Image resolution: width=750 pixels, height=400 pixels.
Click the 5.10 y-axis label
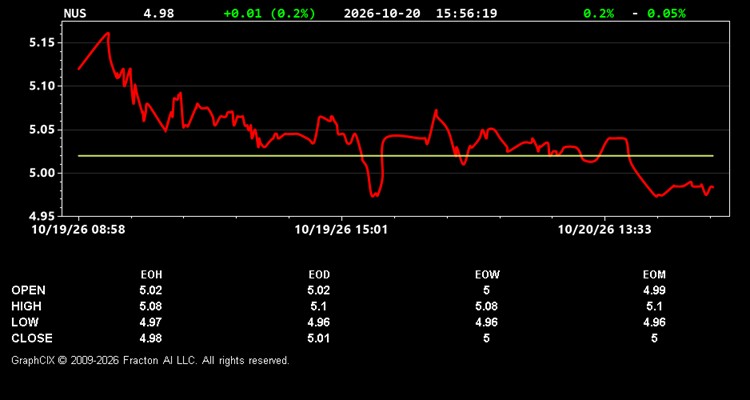pyautogui.click(x=42, y=87)
